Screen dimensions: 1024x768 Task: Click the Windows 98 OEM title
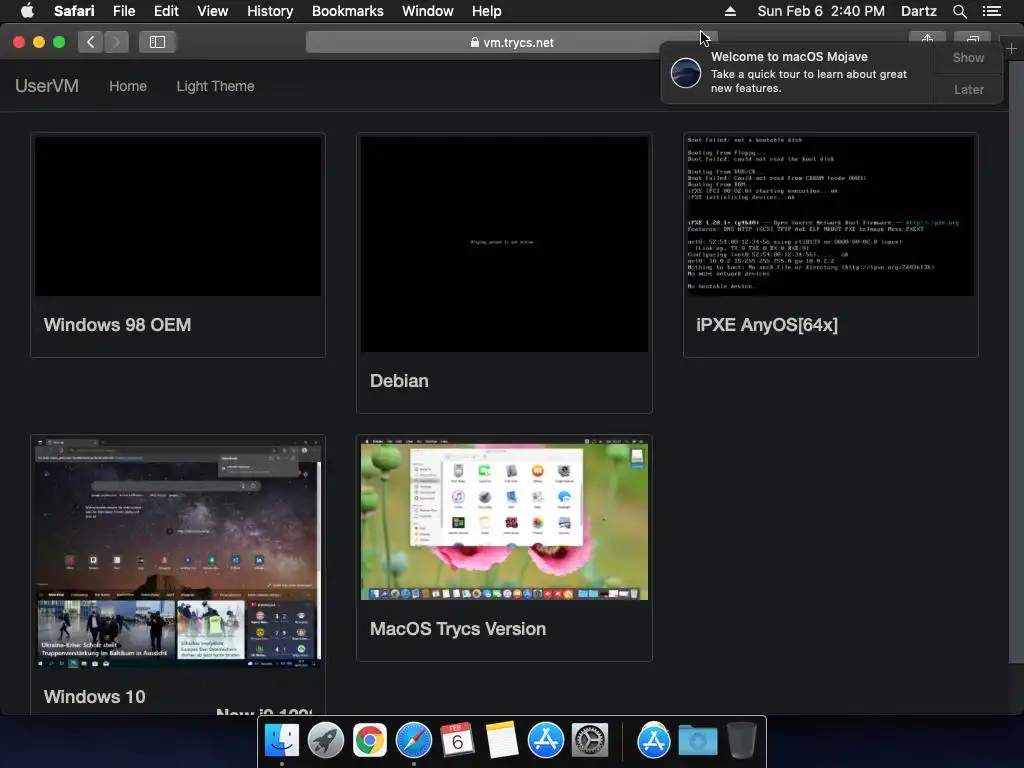tap(118, 325)
